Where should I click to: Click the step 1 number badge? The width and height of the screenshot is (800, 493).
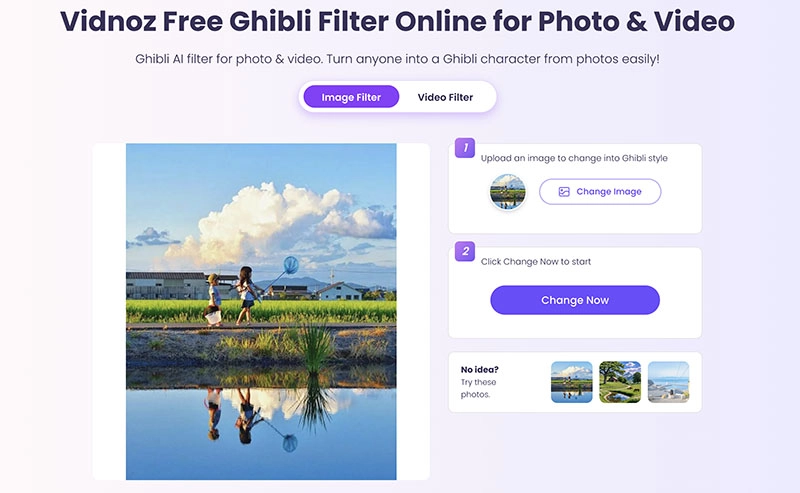click(465, 147)
